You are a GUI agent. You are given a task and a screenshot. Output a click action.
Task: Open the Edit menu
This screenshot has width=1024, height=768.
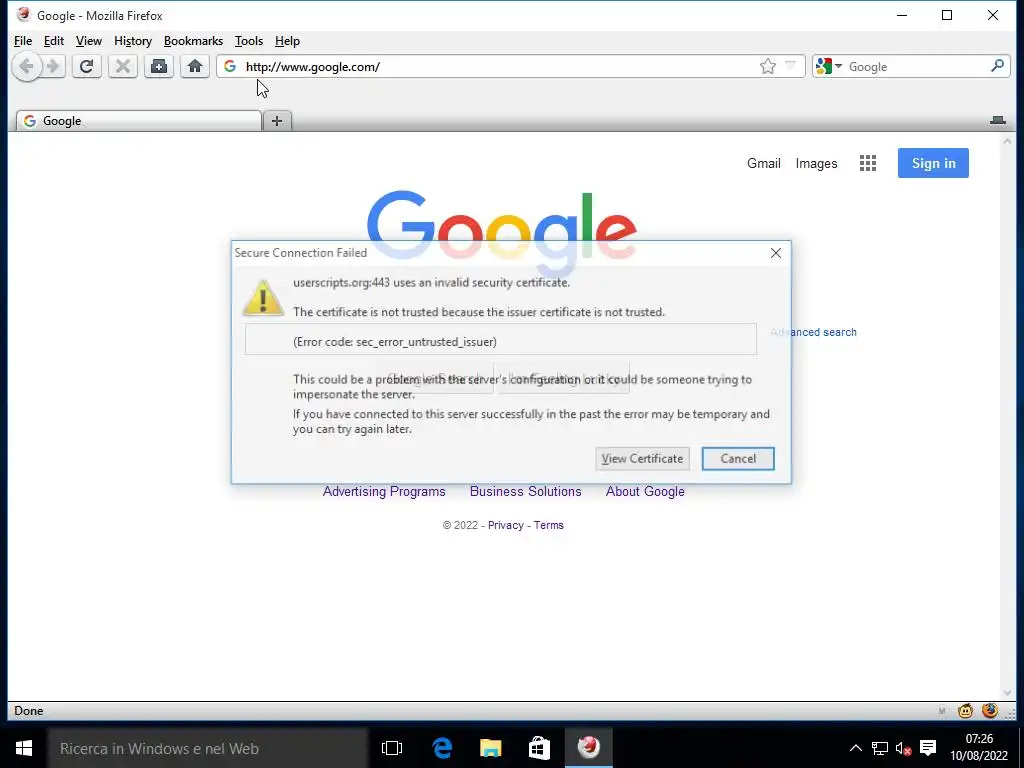(54, 41)
